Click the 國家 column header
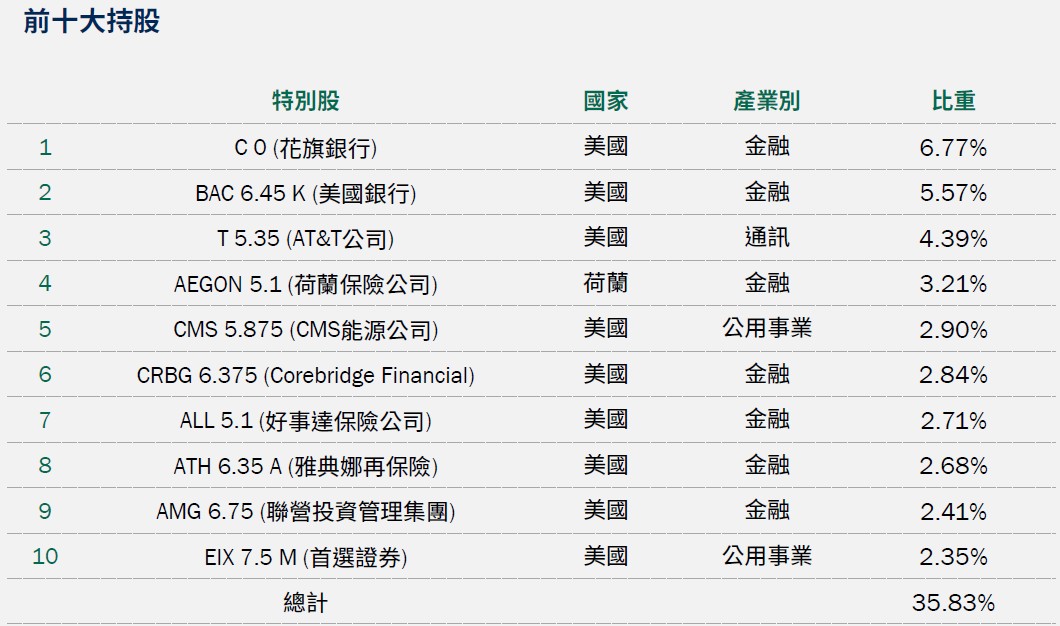The image size is (1060, 626). click(605, 101)
